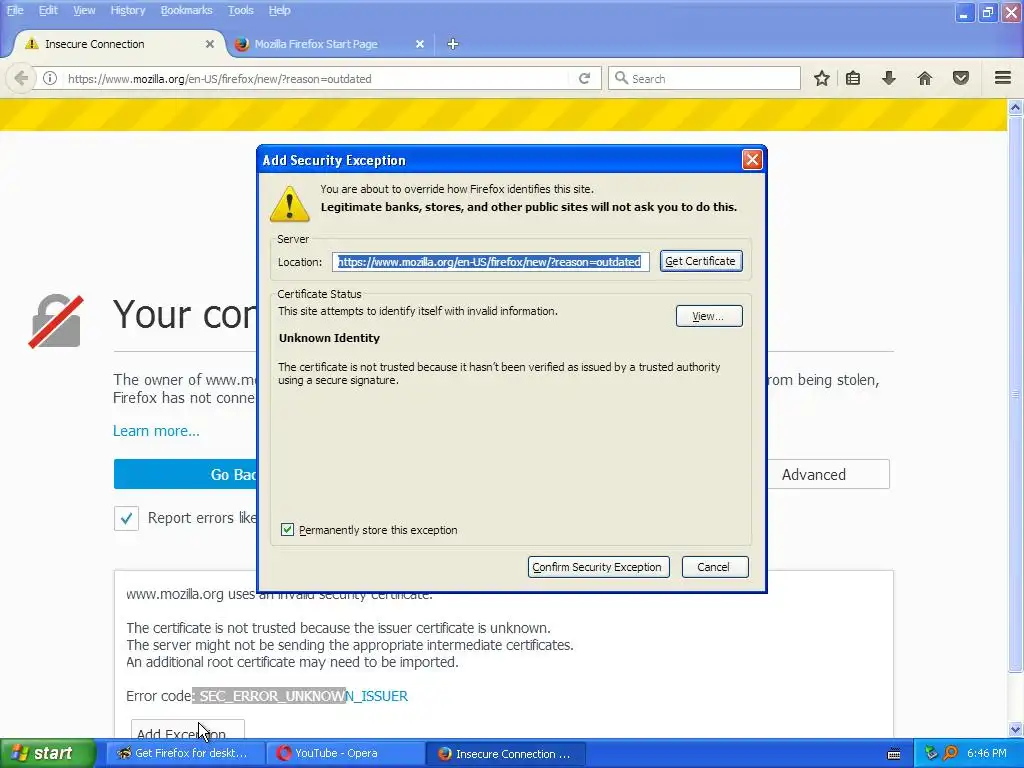Click the orange magnifier system tray icon
This screenshot has height=768, width=1024.
(950, 753)
